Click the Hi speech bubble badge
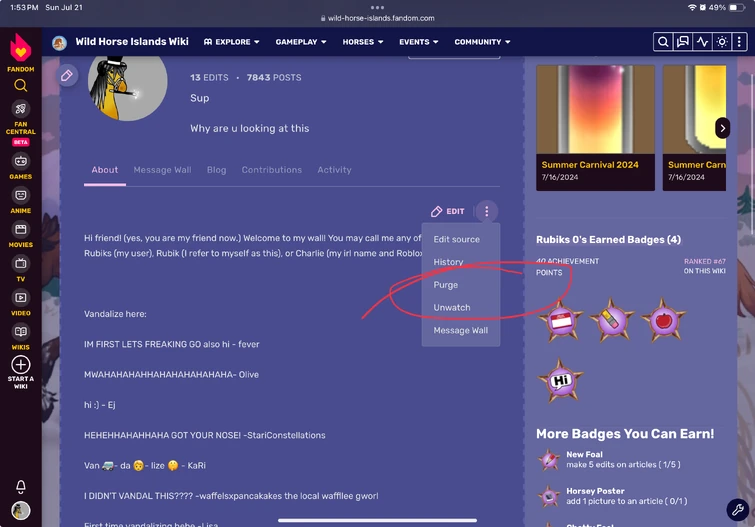 pyautogui.click(x=561, y=381)
